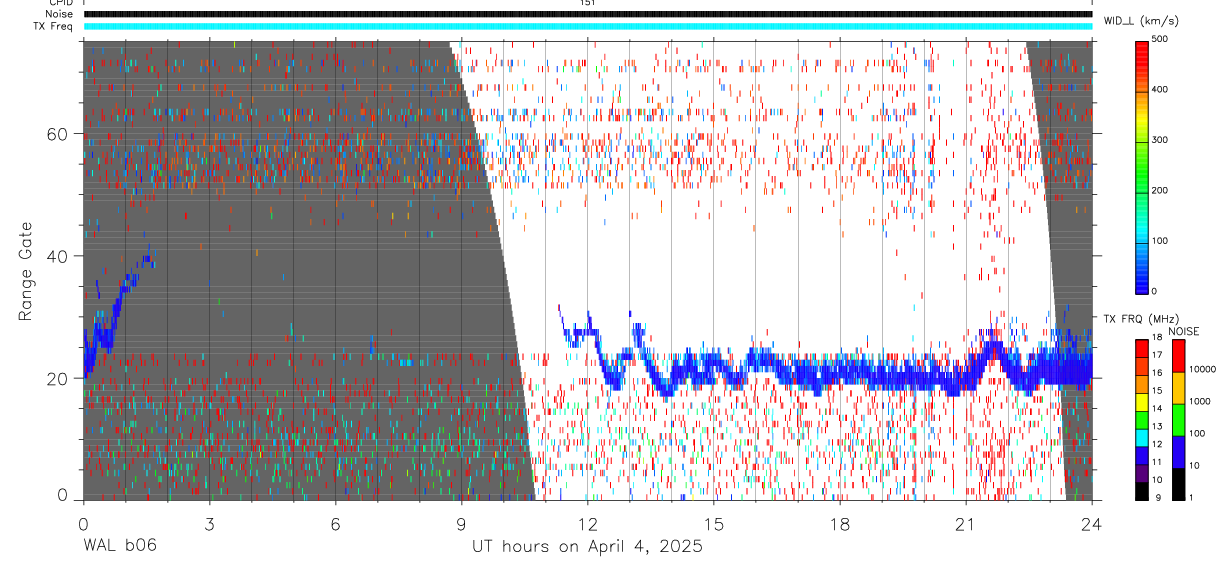Click the cyan TX Freq strip at top

pyautogui.click(x=588, y=26)
